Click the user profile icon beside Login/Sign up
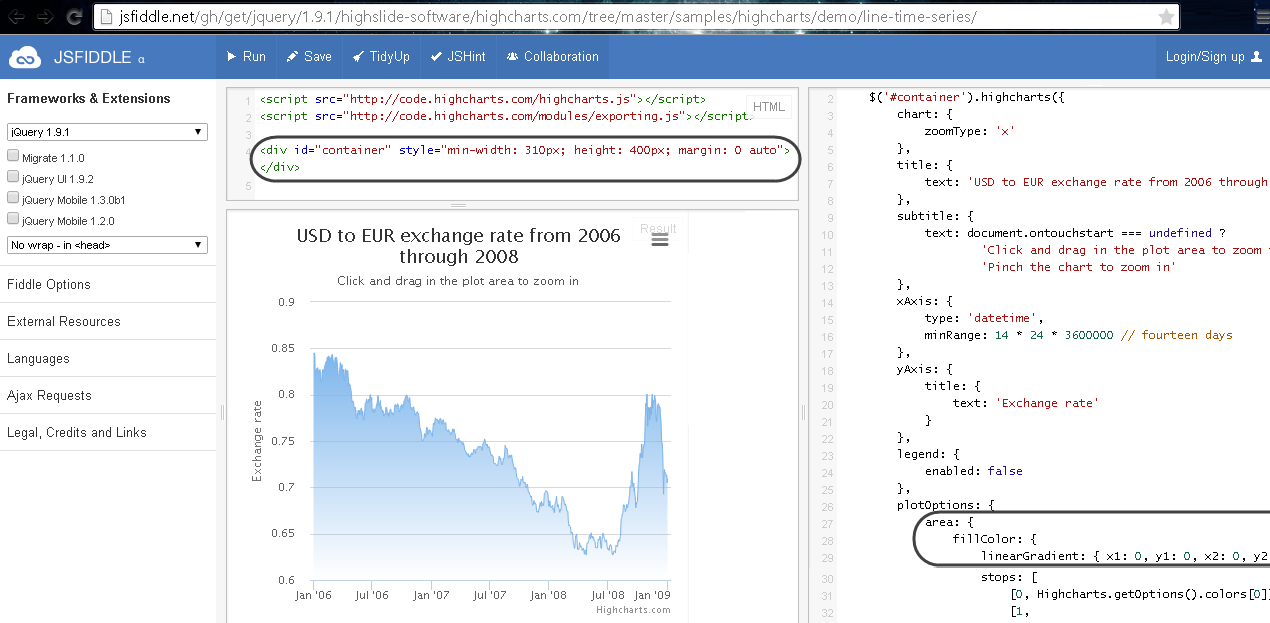The image size is (1270, 623). click(1257, 57)
